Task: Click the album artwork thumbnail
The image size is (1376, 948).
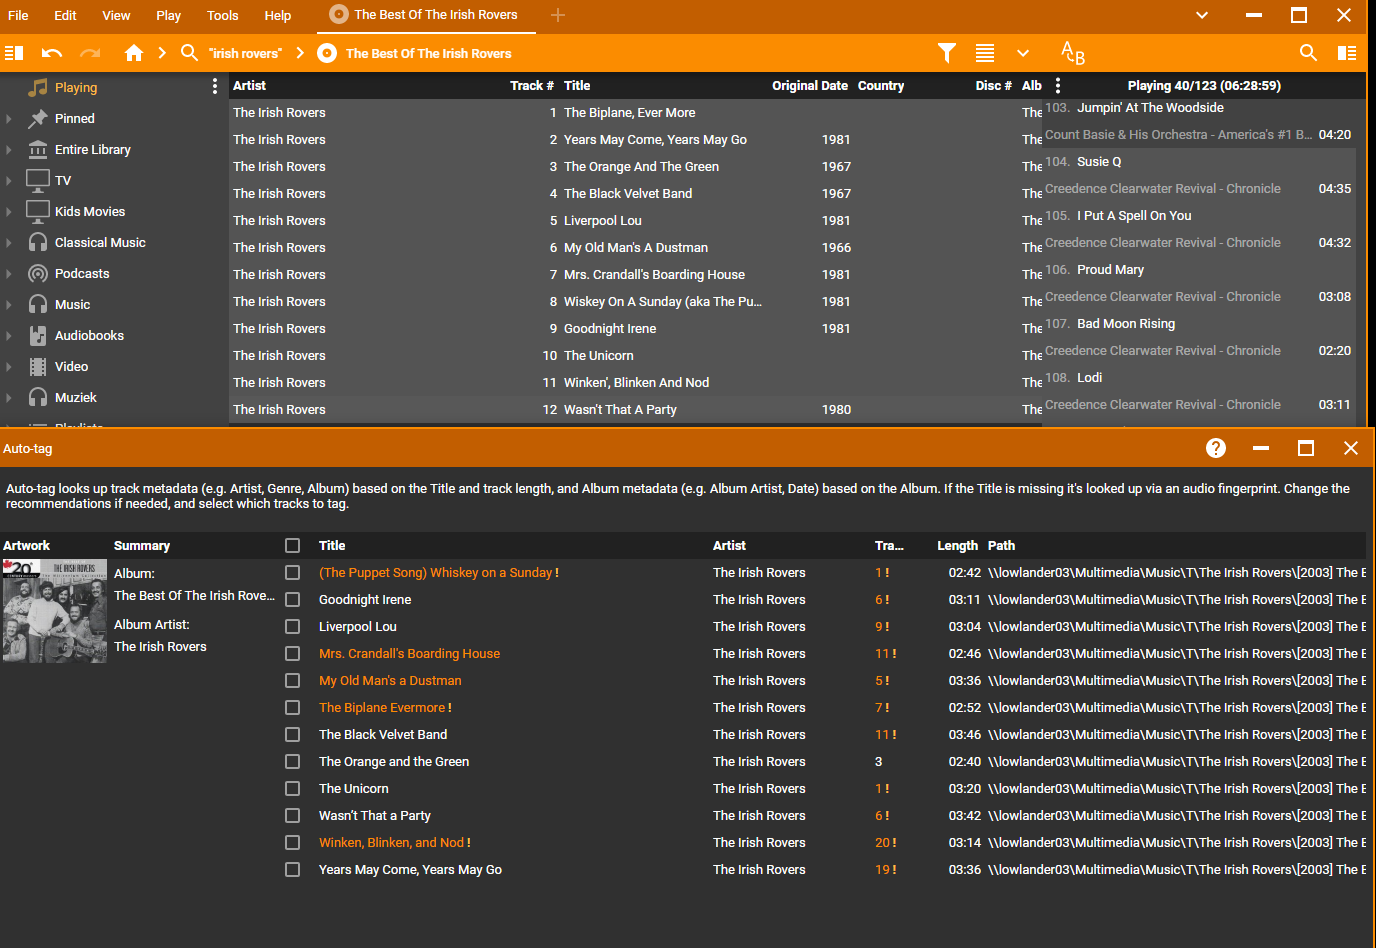Action: pos(55,611)
